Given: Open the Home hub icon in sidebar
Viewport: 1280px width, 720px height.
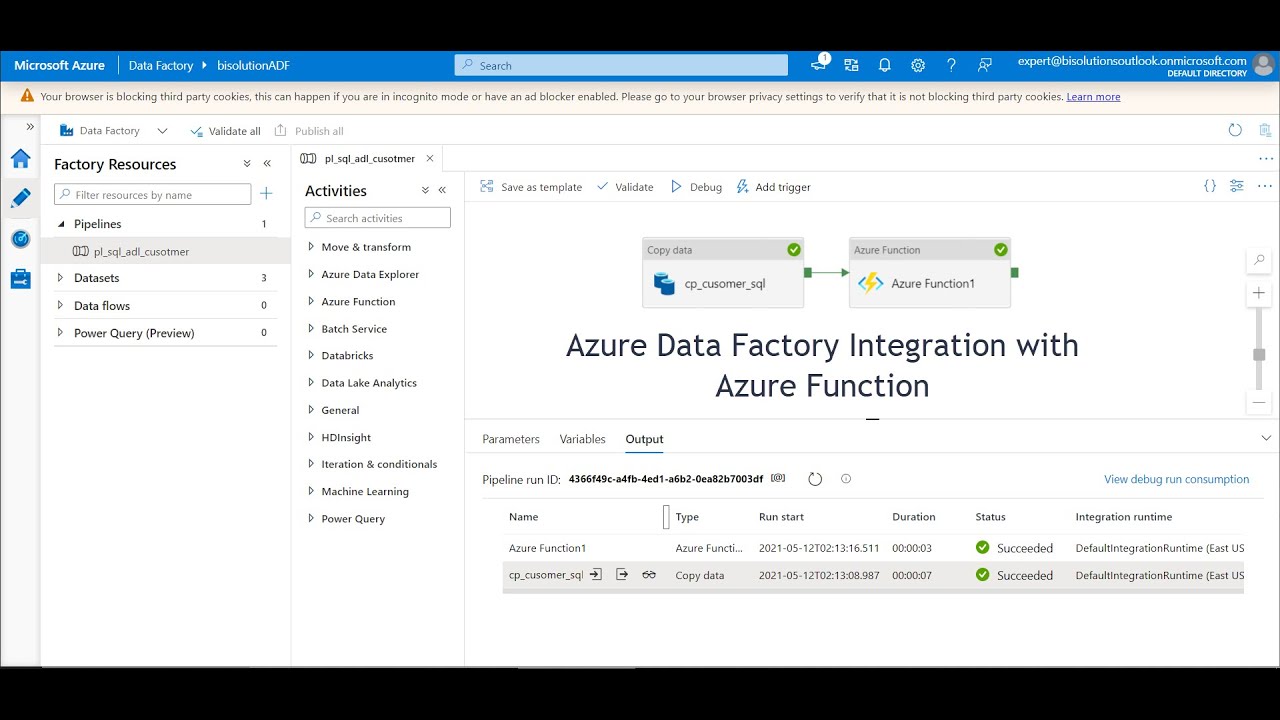Looking at the screenshot, I should pyautogui.click(x=20, y=158).
